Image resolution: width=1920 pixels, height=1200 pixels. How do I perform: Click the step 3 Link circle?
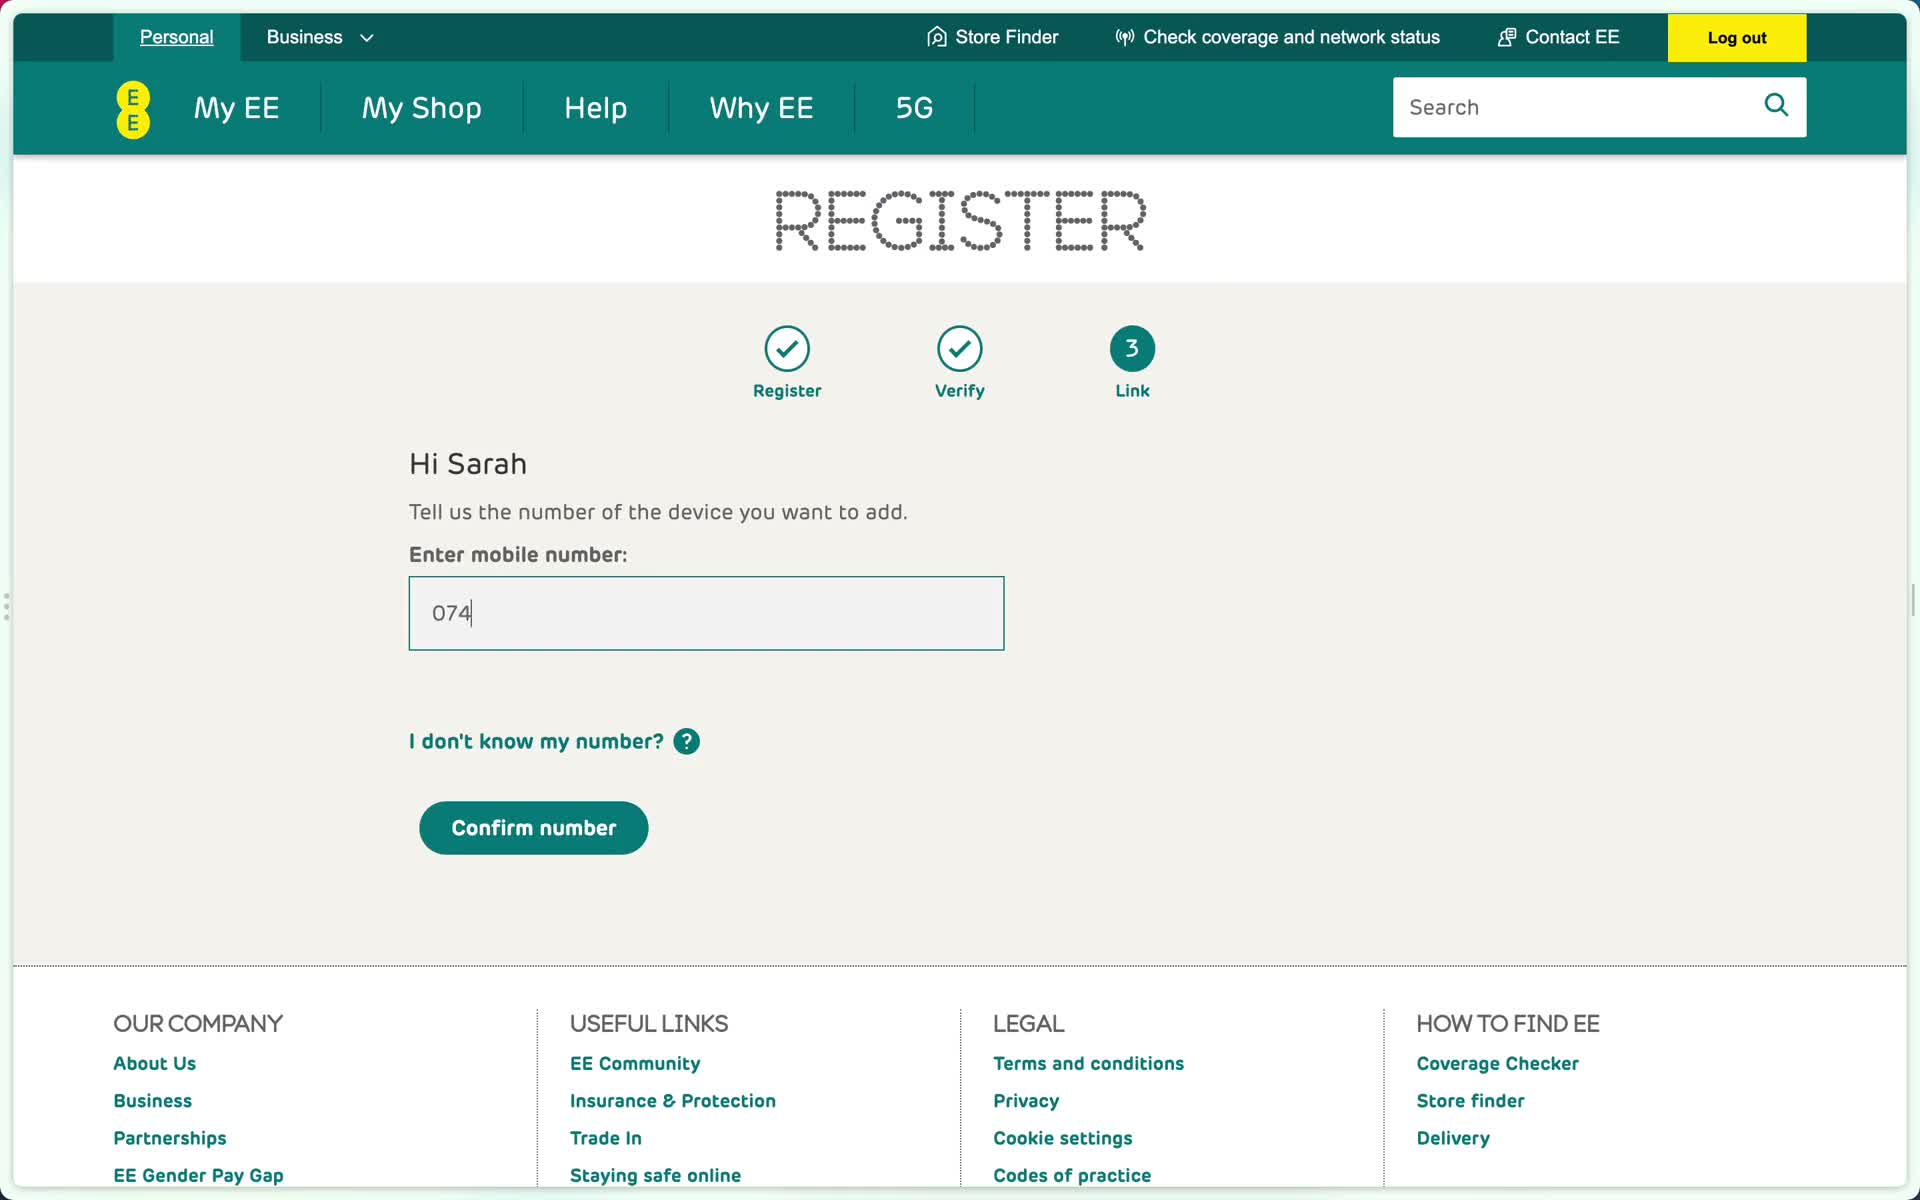(1132, 348)
